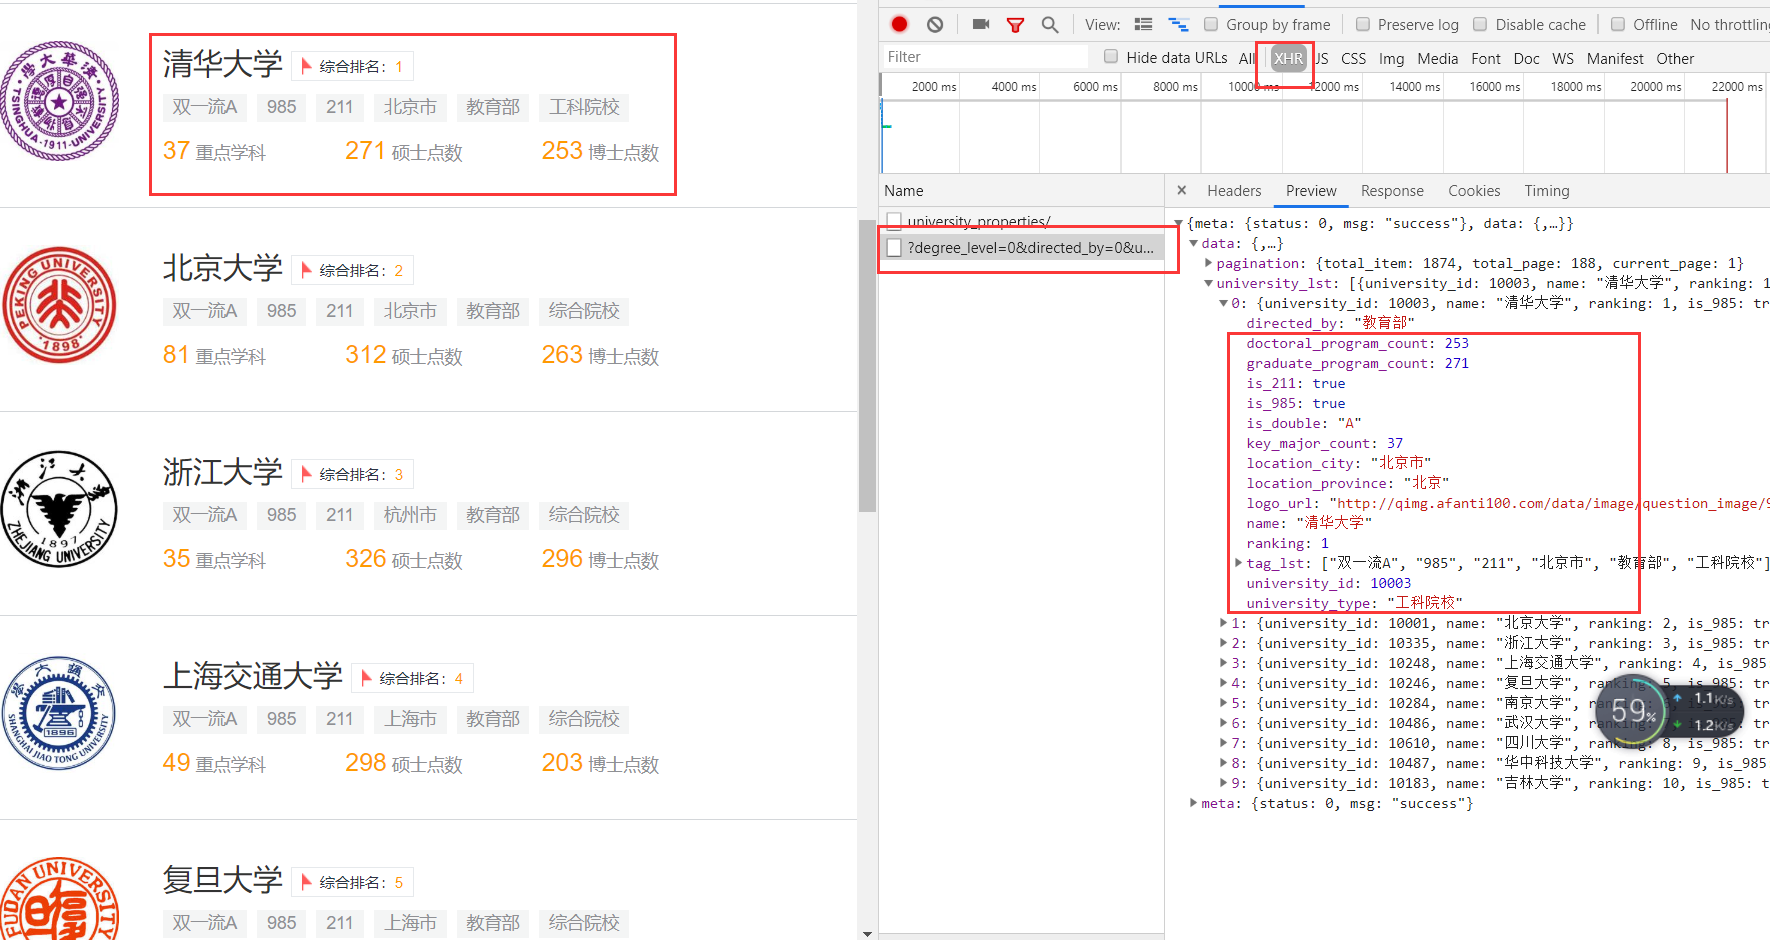Viewport: 1770px width, 940px height.
Task: Open the Cookies tab
Action: pos(1474,191)
